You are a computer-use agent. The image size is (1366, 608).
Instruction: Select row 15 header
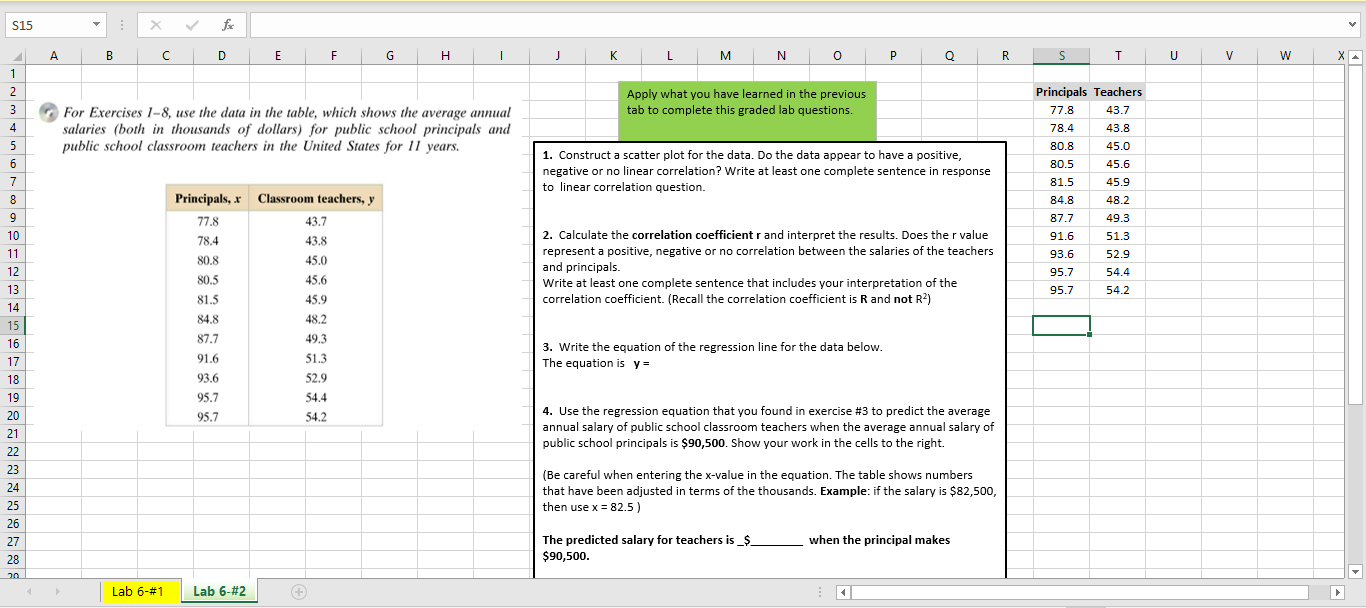click(x=13, y=325)
